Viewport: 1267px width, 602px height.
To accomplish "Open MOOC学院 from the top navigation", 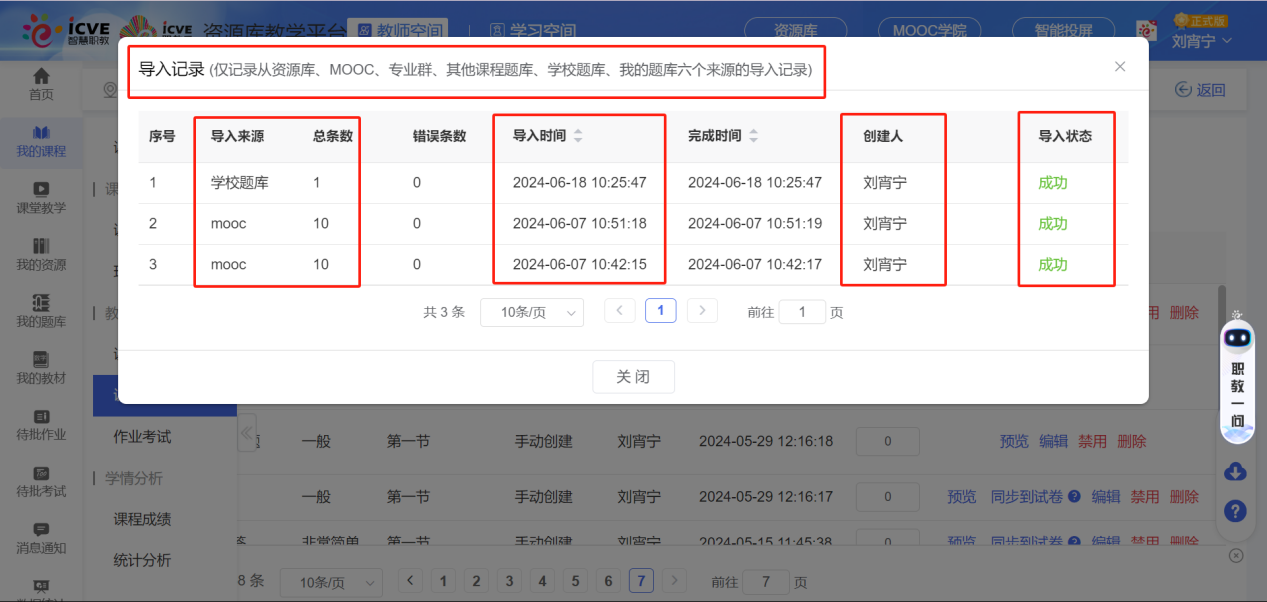I will (x=928, y=30).
